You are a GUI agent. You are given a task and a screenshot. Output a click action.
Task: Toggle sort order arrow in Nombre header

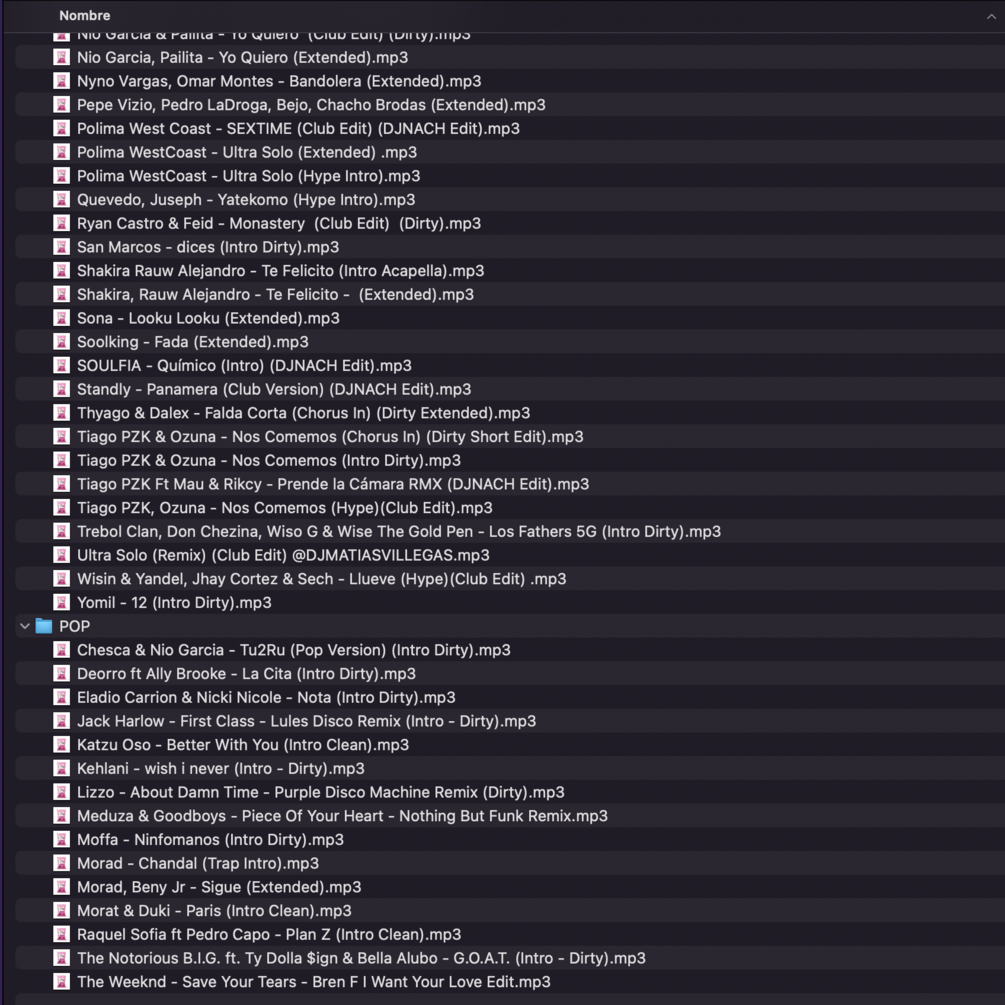tap(991, 17)
